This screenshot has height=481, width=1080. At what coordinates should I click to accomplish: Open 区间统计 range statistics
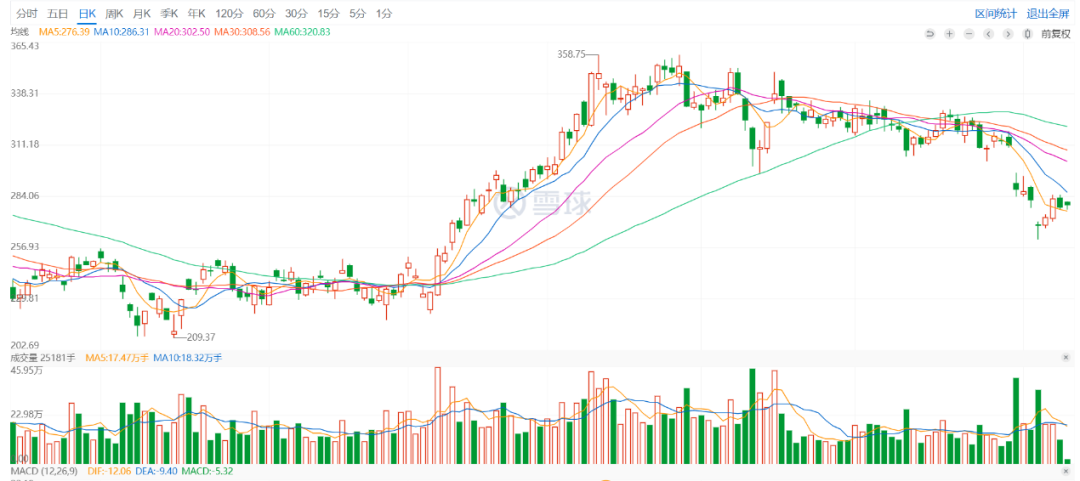(996, 13)
